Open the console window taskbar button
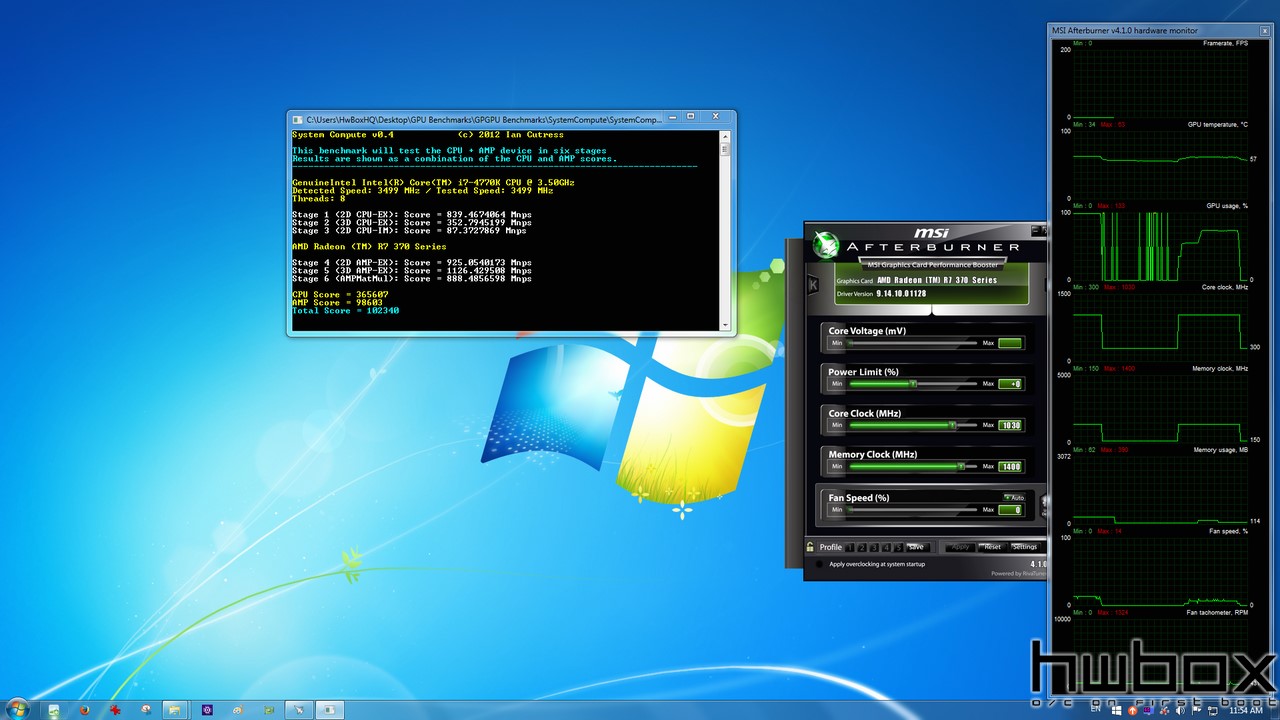Viewport: 1280px width, 720px height. [x=329, y=710]
